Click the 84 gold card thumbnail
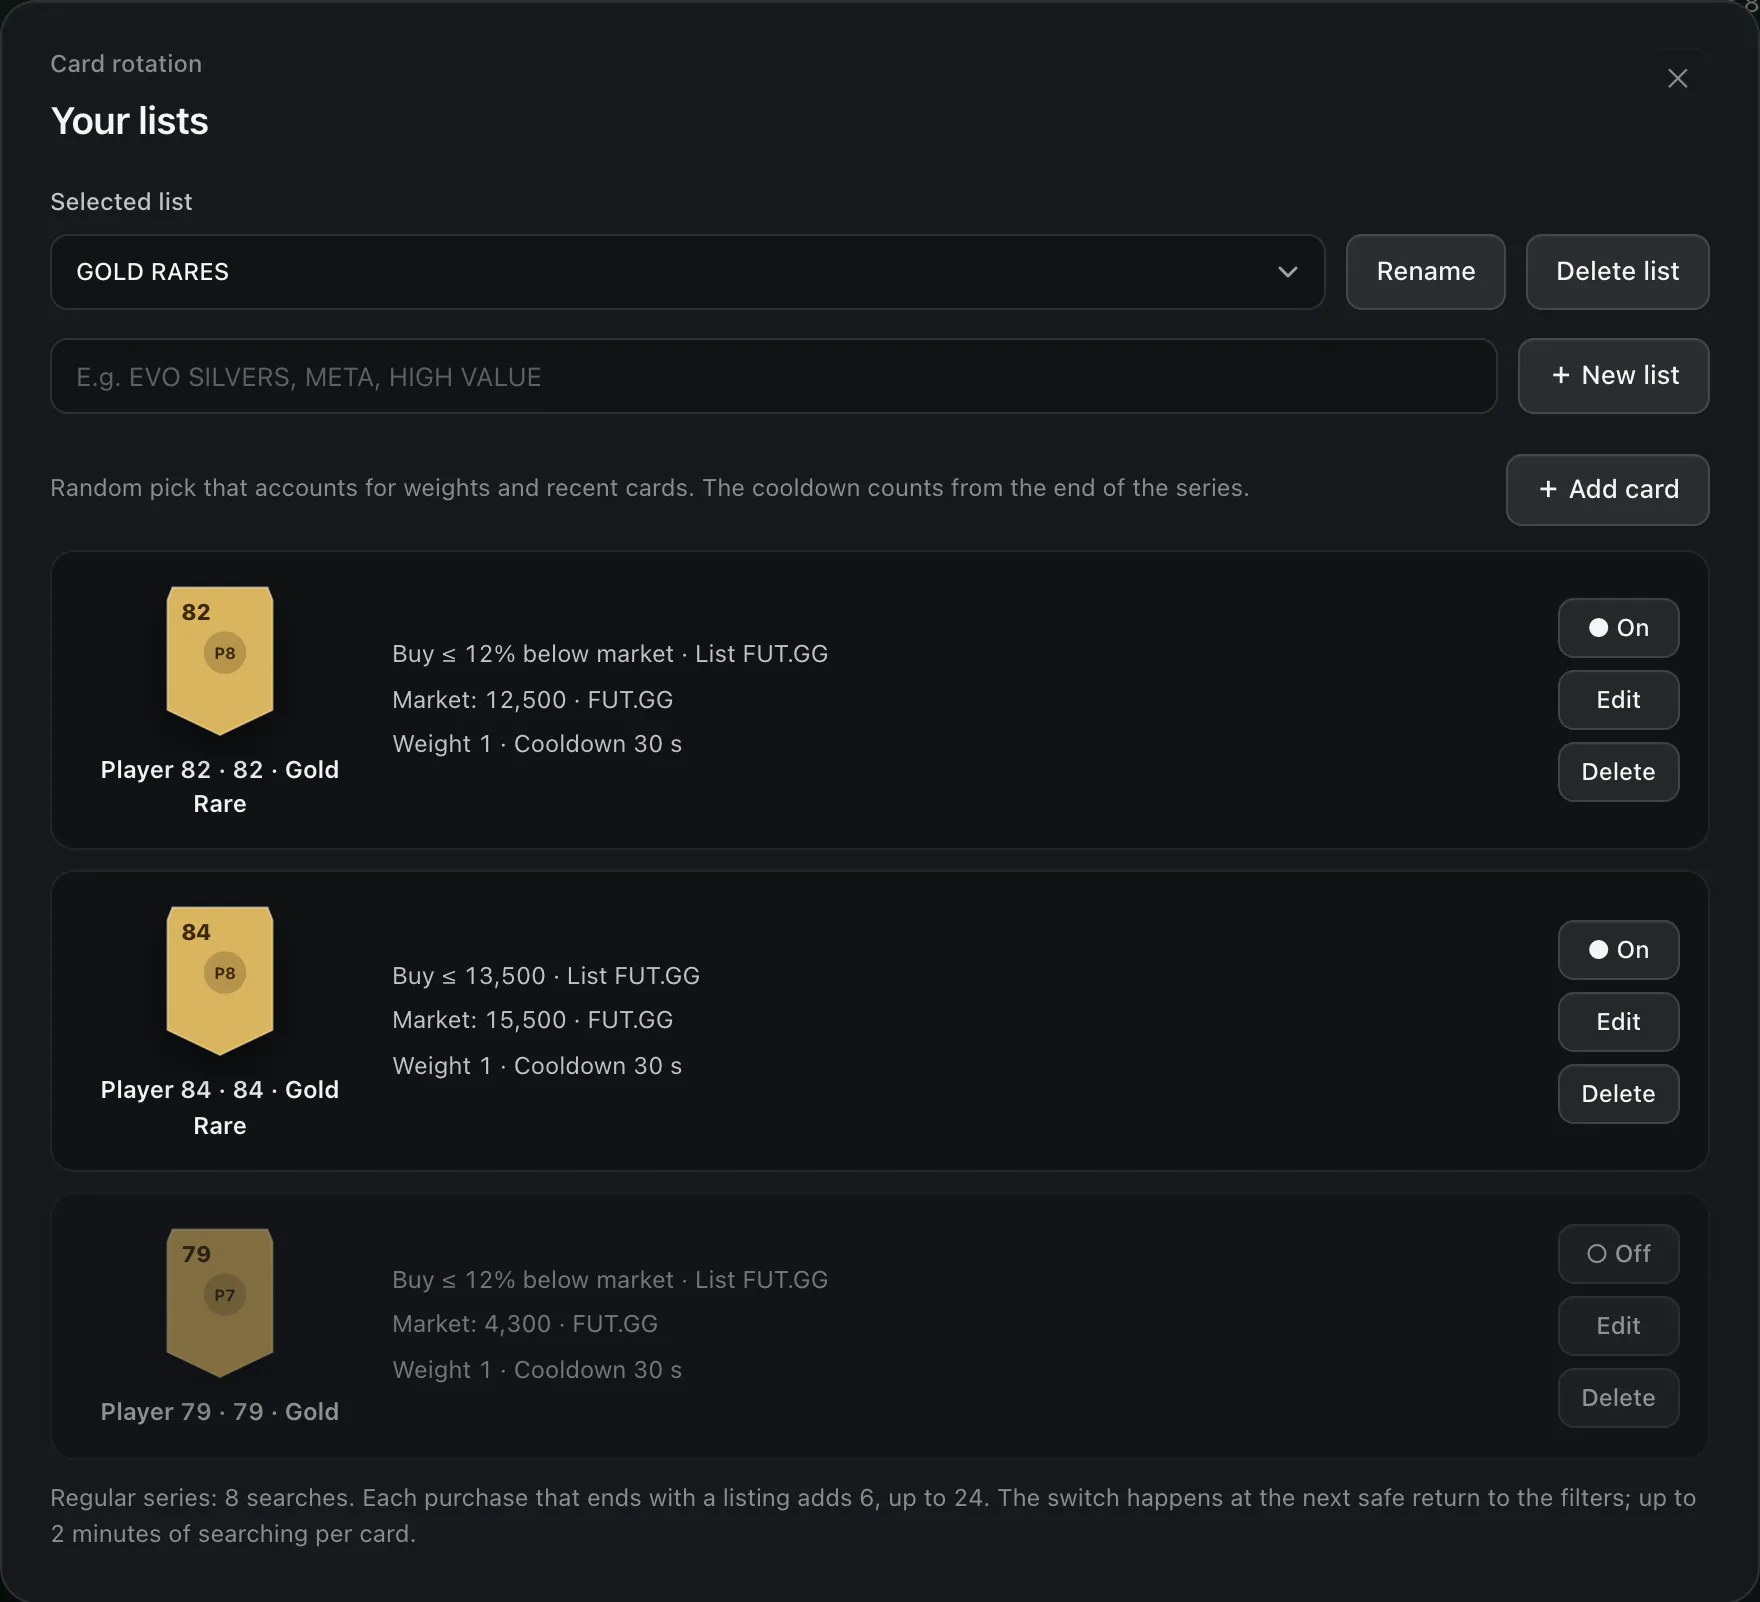 [220, 981]
